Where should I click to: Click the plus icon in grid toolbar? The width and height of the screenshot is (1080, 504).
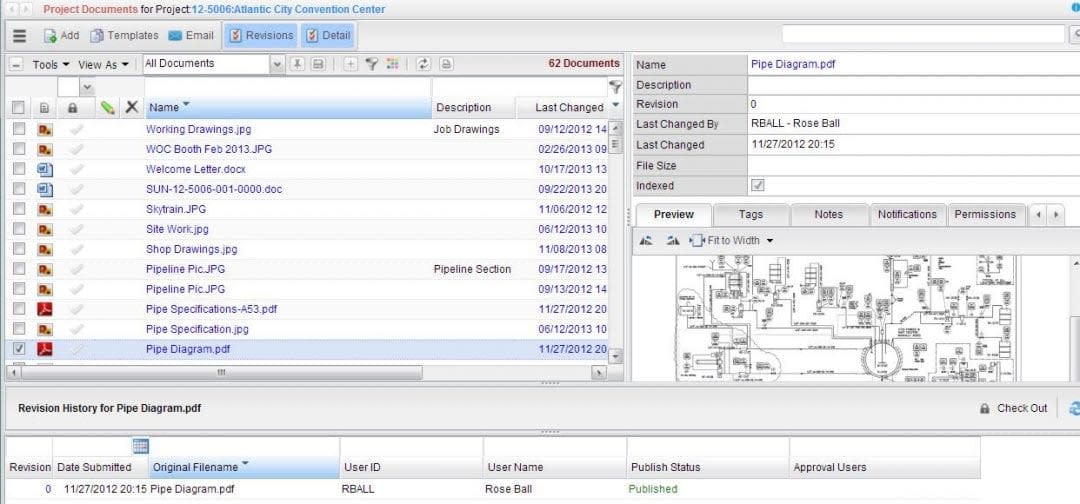351,64
